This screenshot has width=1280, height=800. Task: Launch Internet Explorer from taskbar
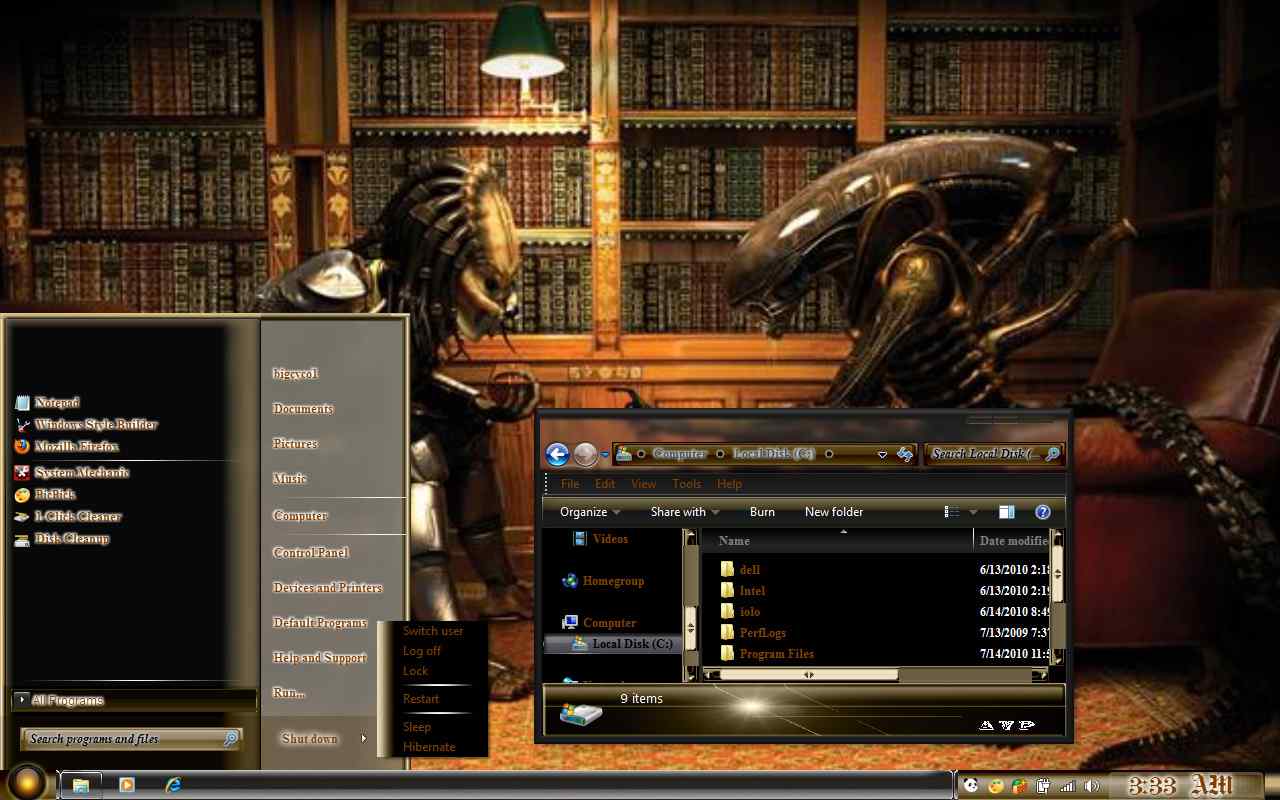174,785
